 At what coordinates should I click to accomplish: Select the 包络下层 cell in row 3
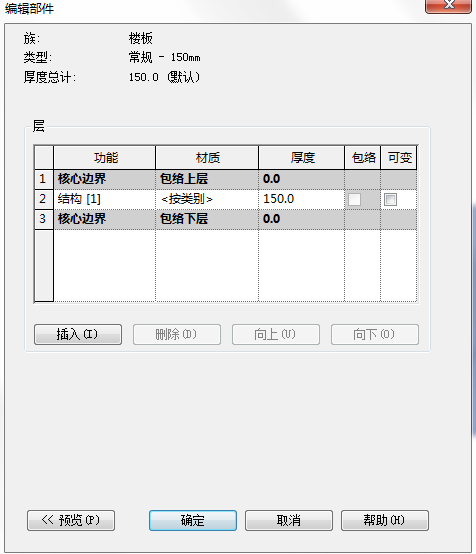coord(207,219)
